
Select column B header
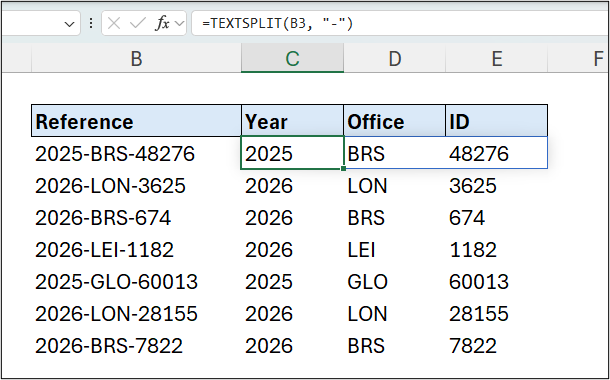point(136,59)
